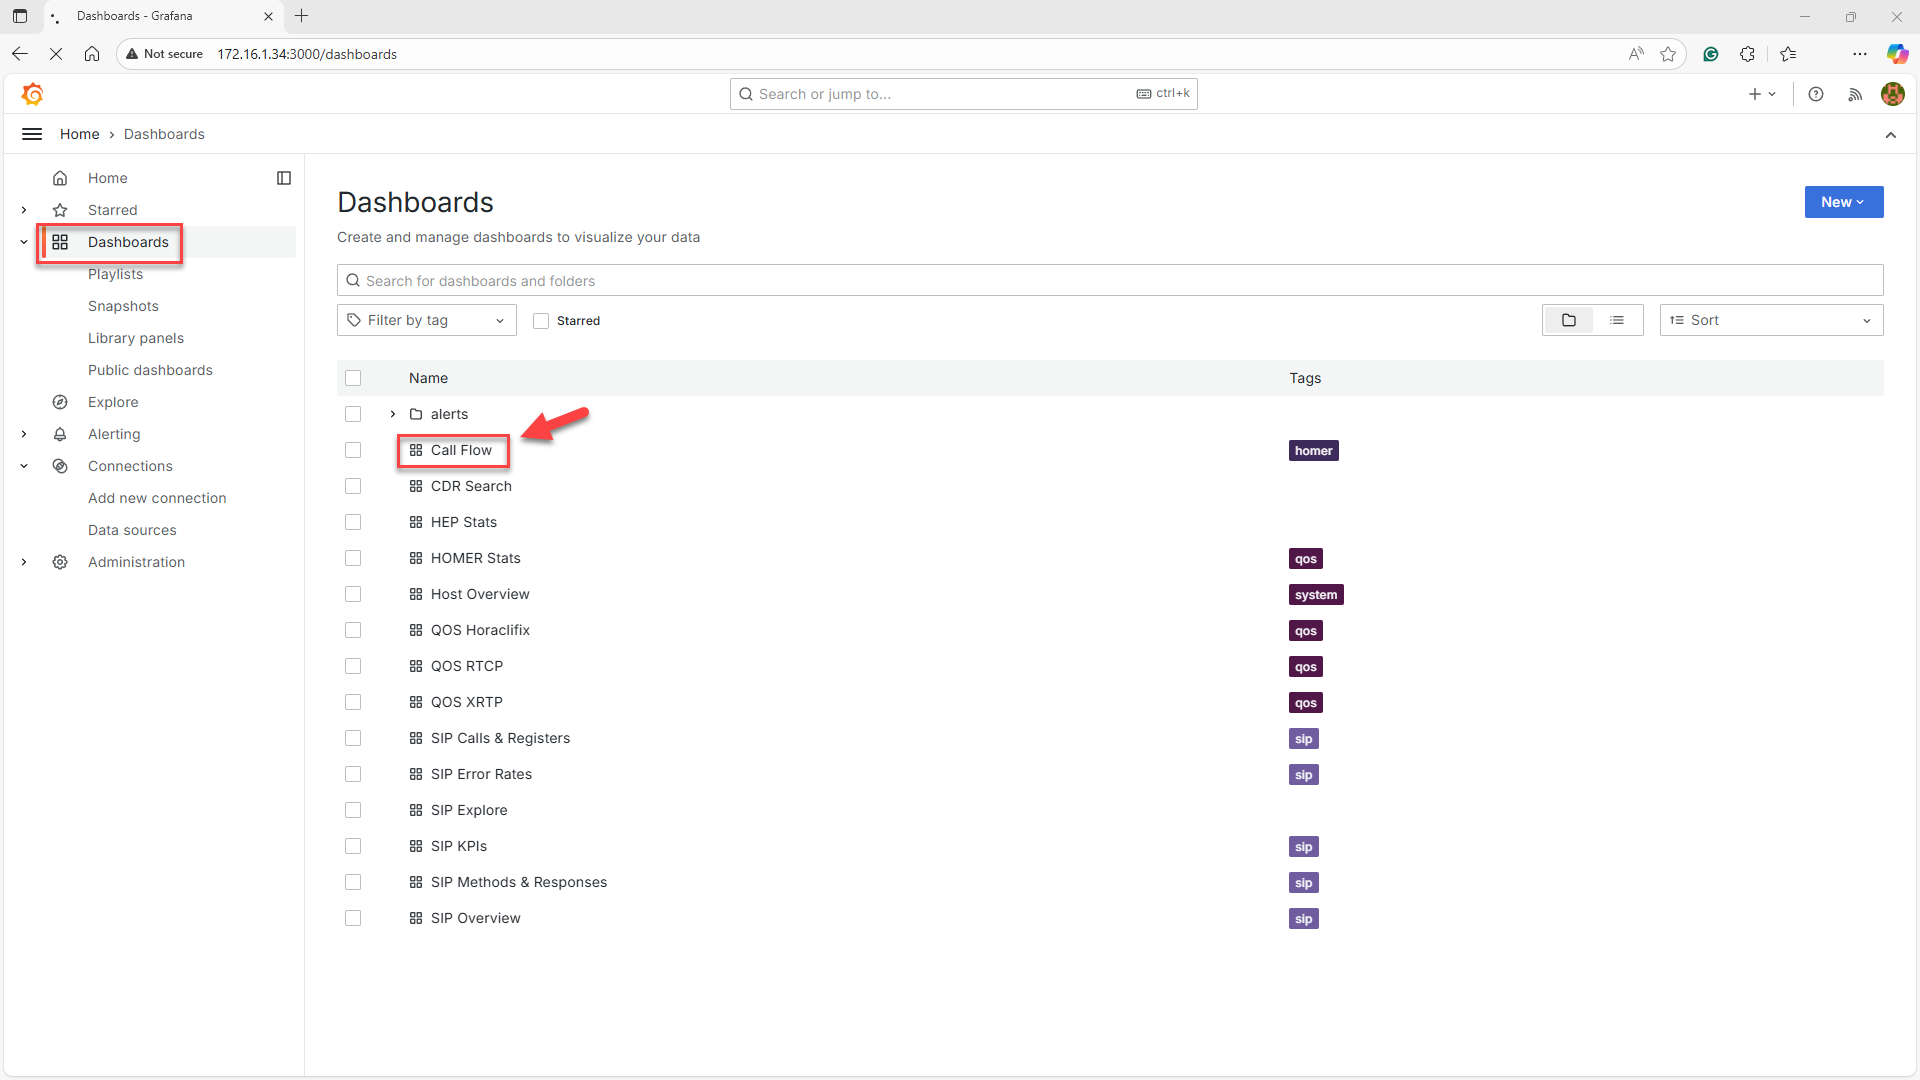Expand the alerts folder
Screen dimensions: 1920x1080
pyautogui.click(x=392, y=414)
